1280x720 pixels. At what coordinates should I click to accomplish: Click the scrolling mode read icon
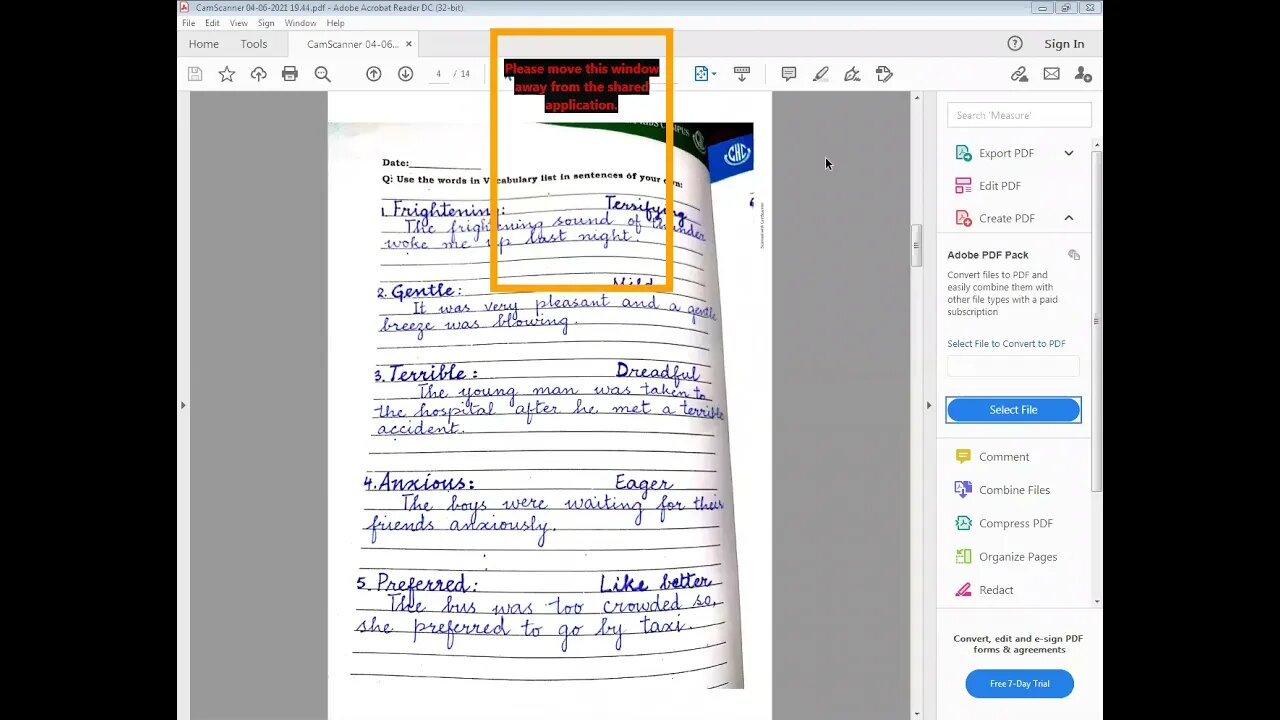click(x=742, y=74)
